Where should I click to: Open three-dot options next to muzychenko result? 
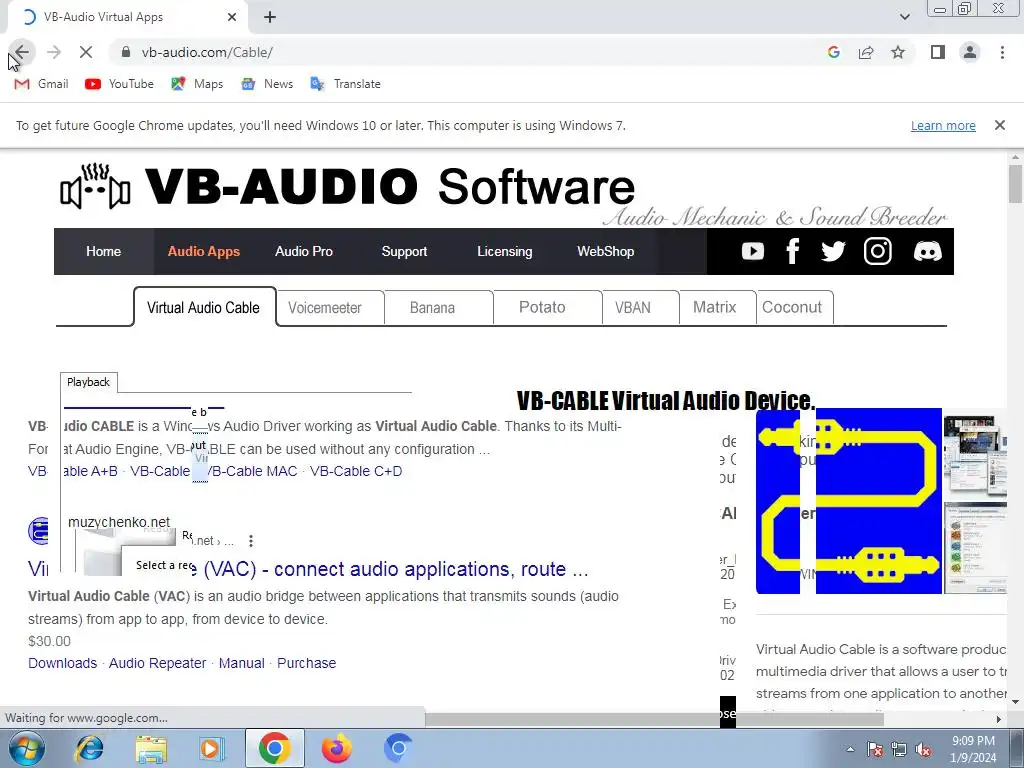pyautogui.click(x=251, y=541)
